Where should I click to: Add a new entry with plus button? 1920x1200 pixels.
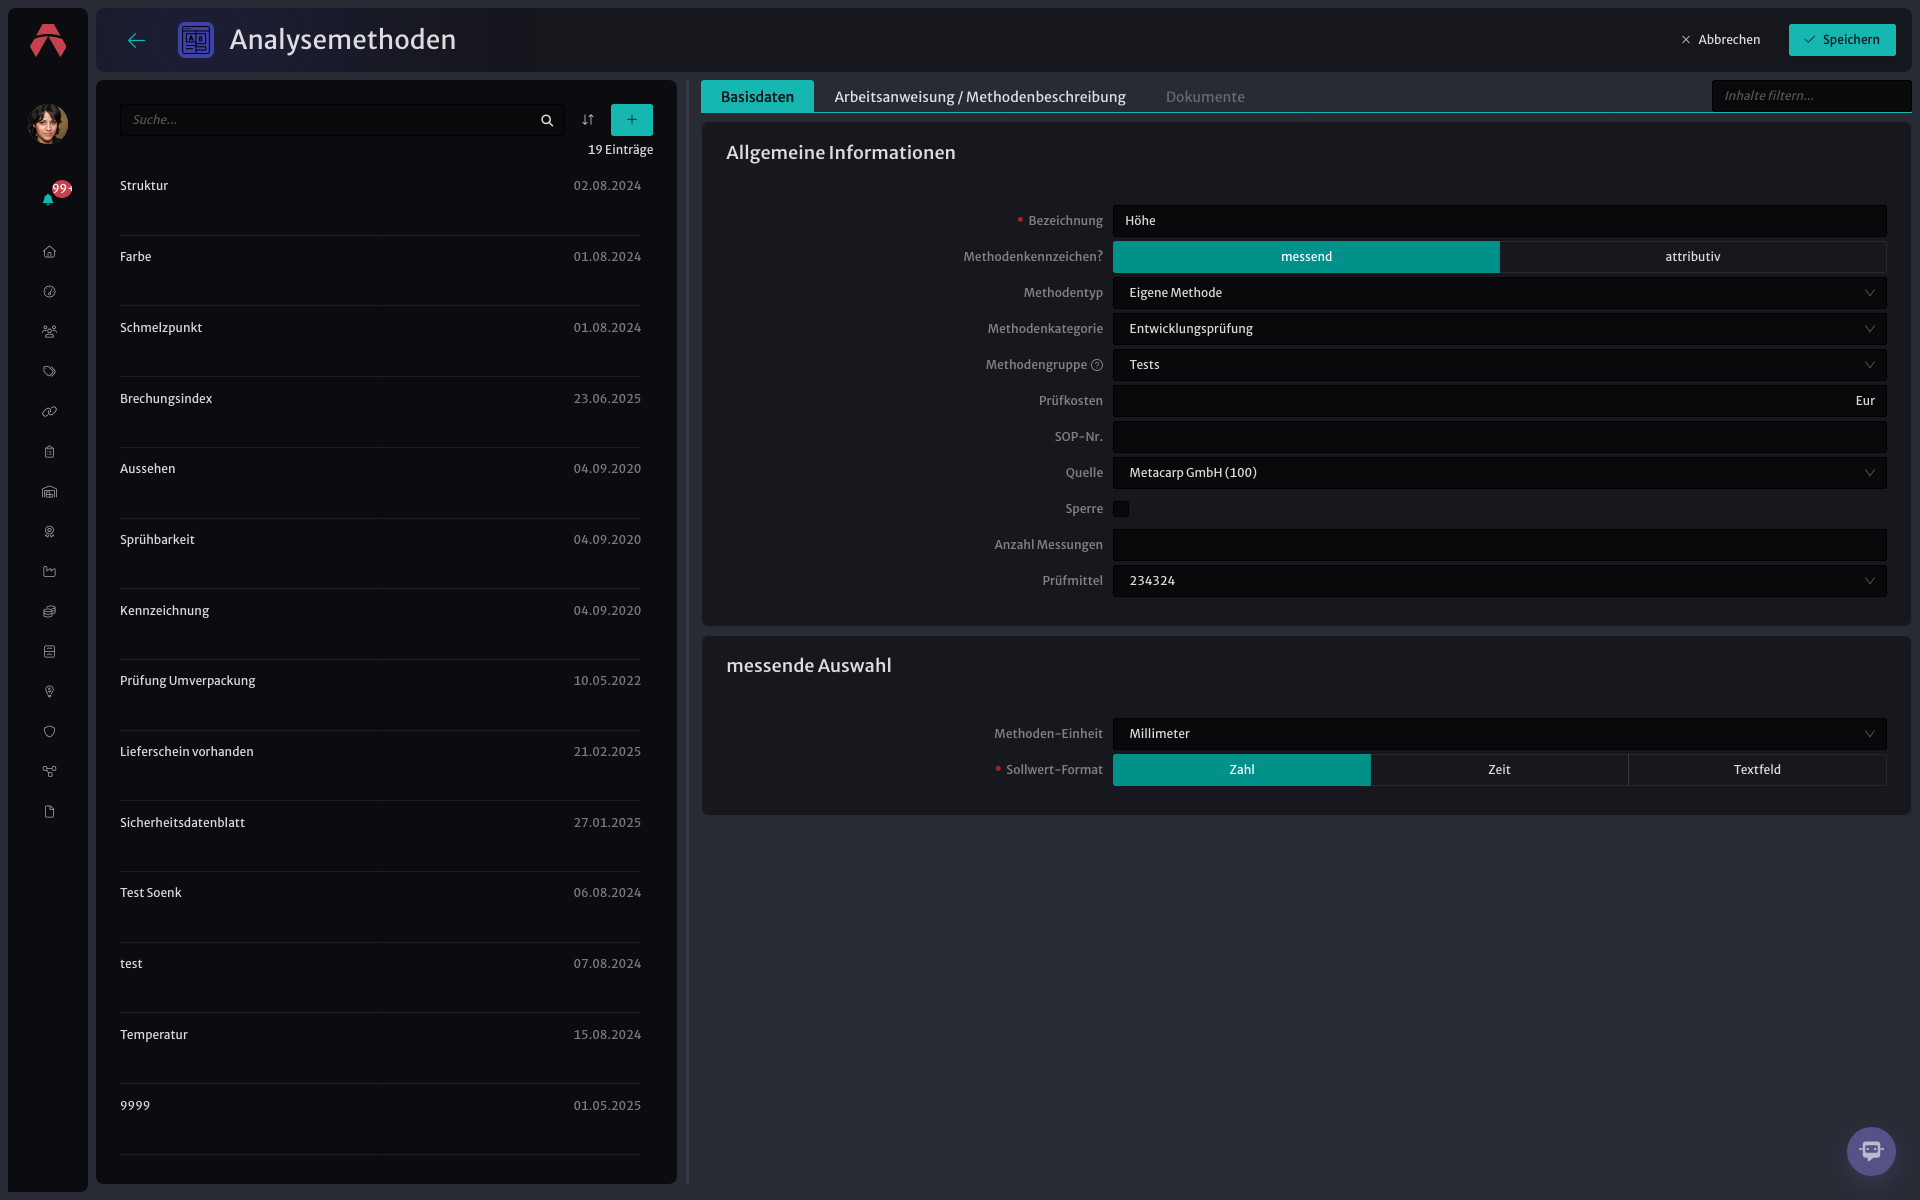[632, 120]
